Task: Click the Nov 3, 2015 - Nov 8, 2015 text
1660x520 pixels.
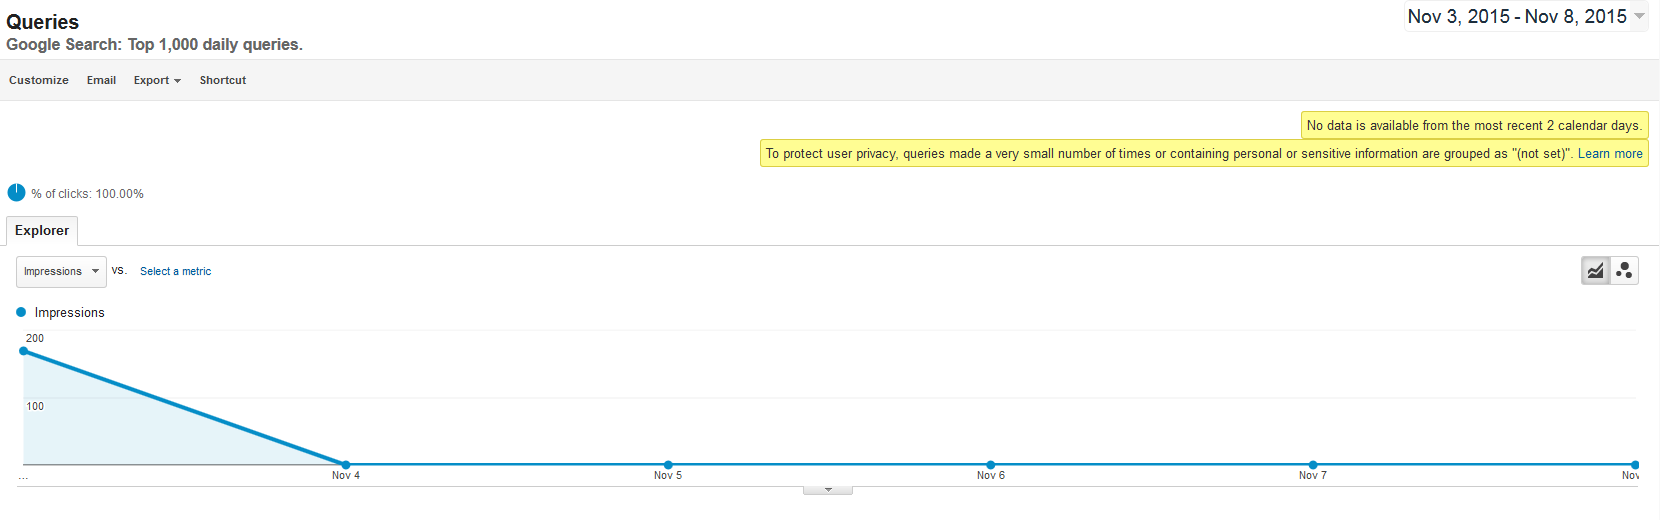Action: click(x=1517, y=16)
